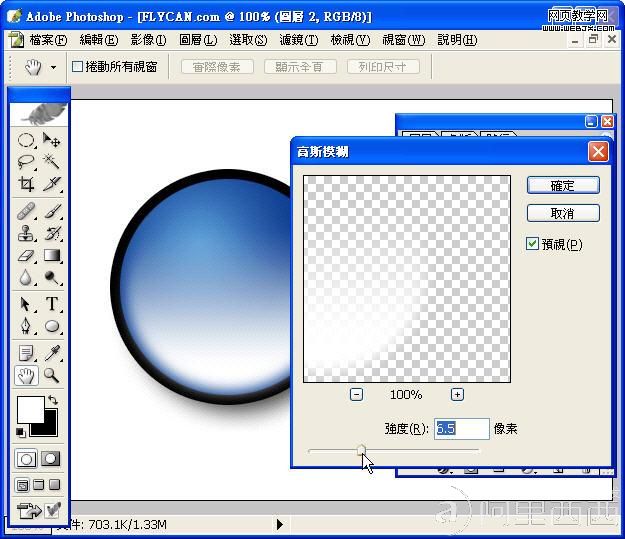Open the 說明(H) menu

(457, 40)
